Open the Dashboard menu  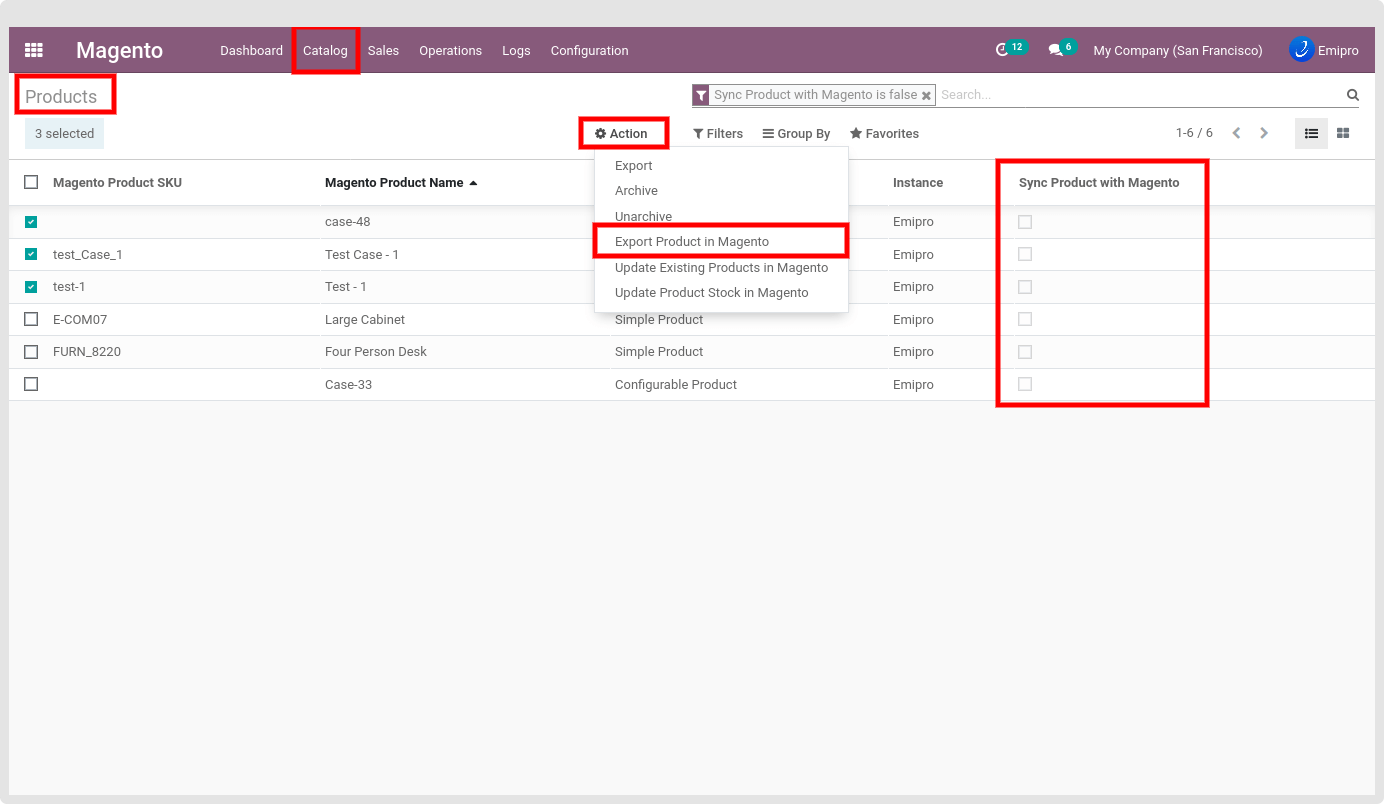[x=252, y=50]
